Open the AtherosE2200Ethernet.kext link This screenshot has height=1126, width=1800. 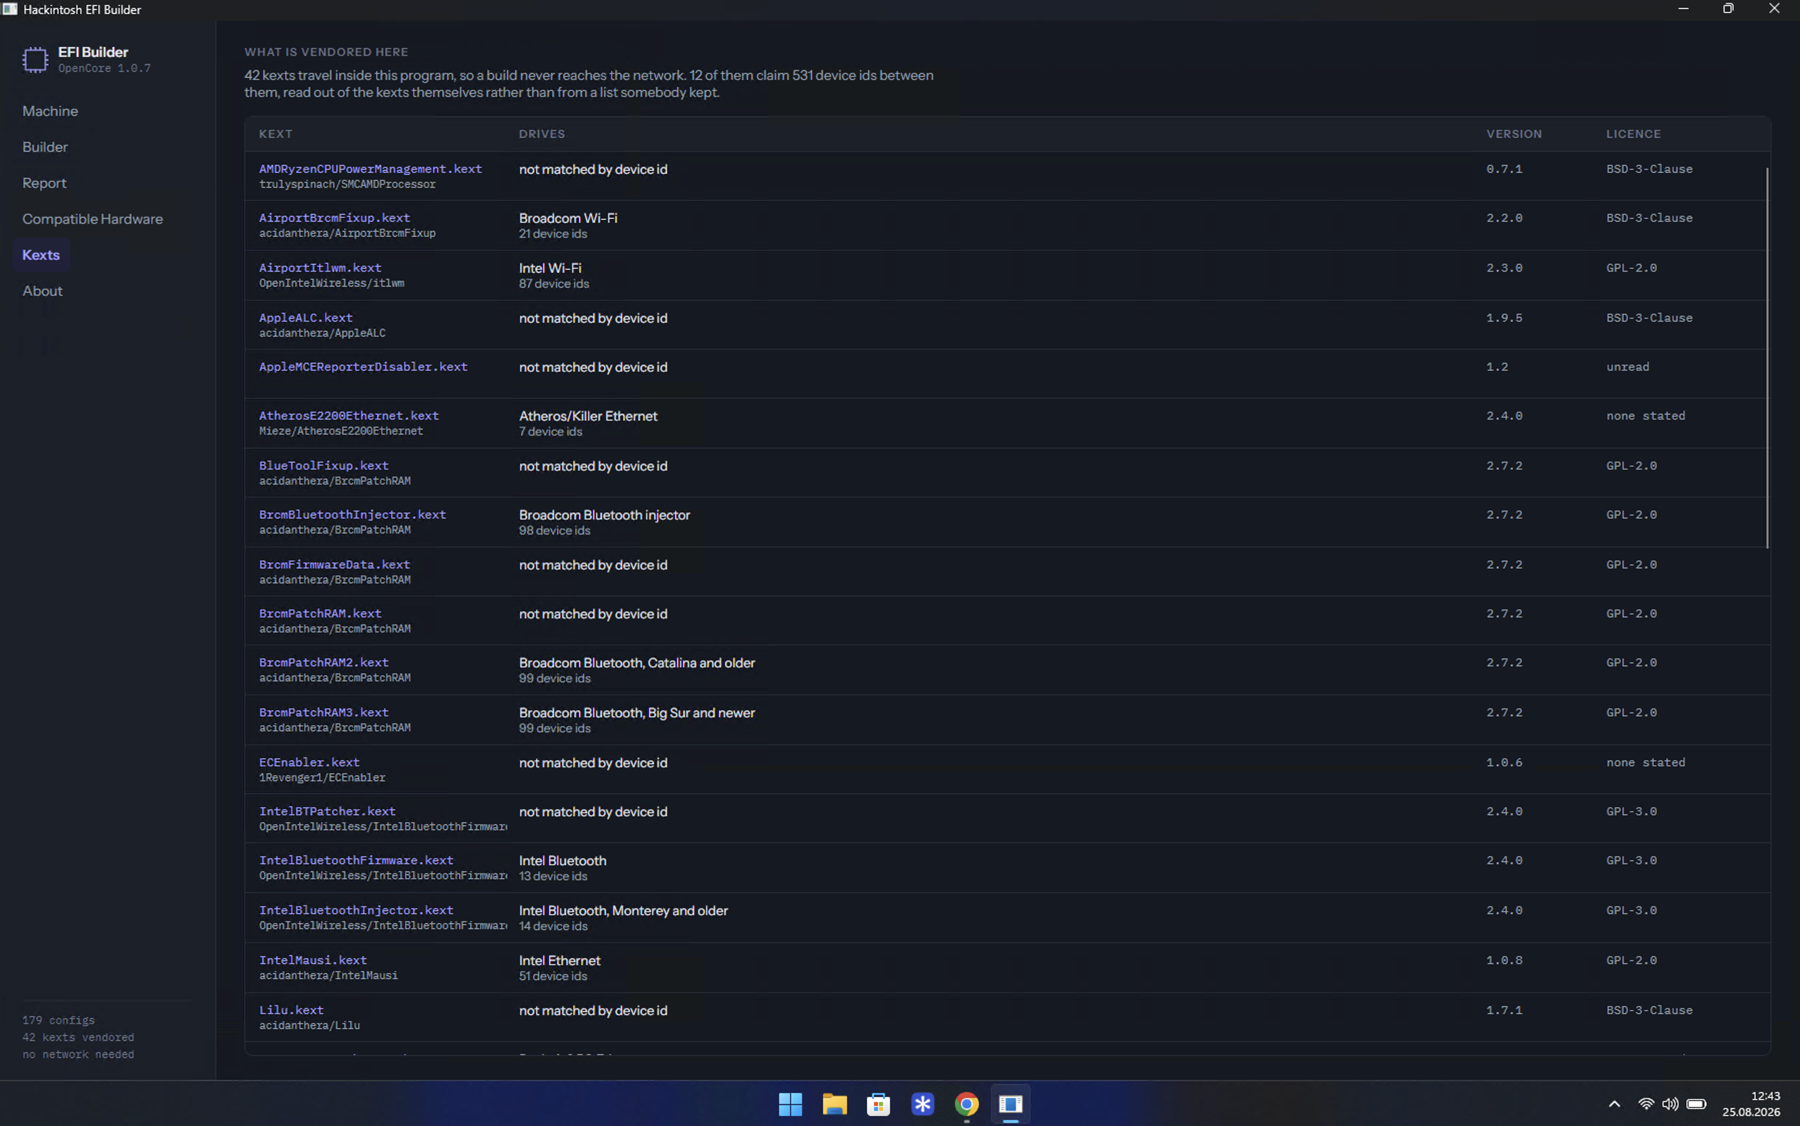click(x=349, y=416)
